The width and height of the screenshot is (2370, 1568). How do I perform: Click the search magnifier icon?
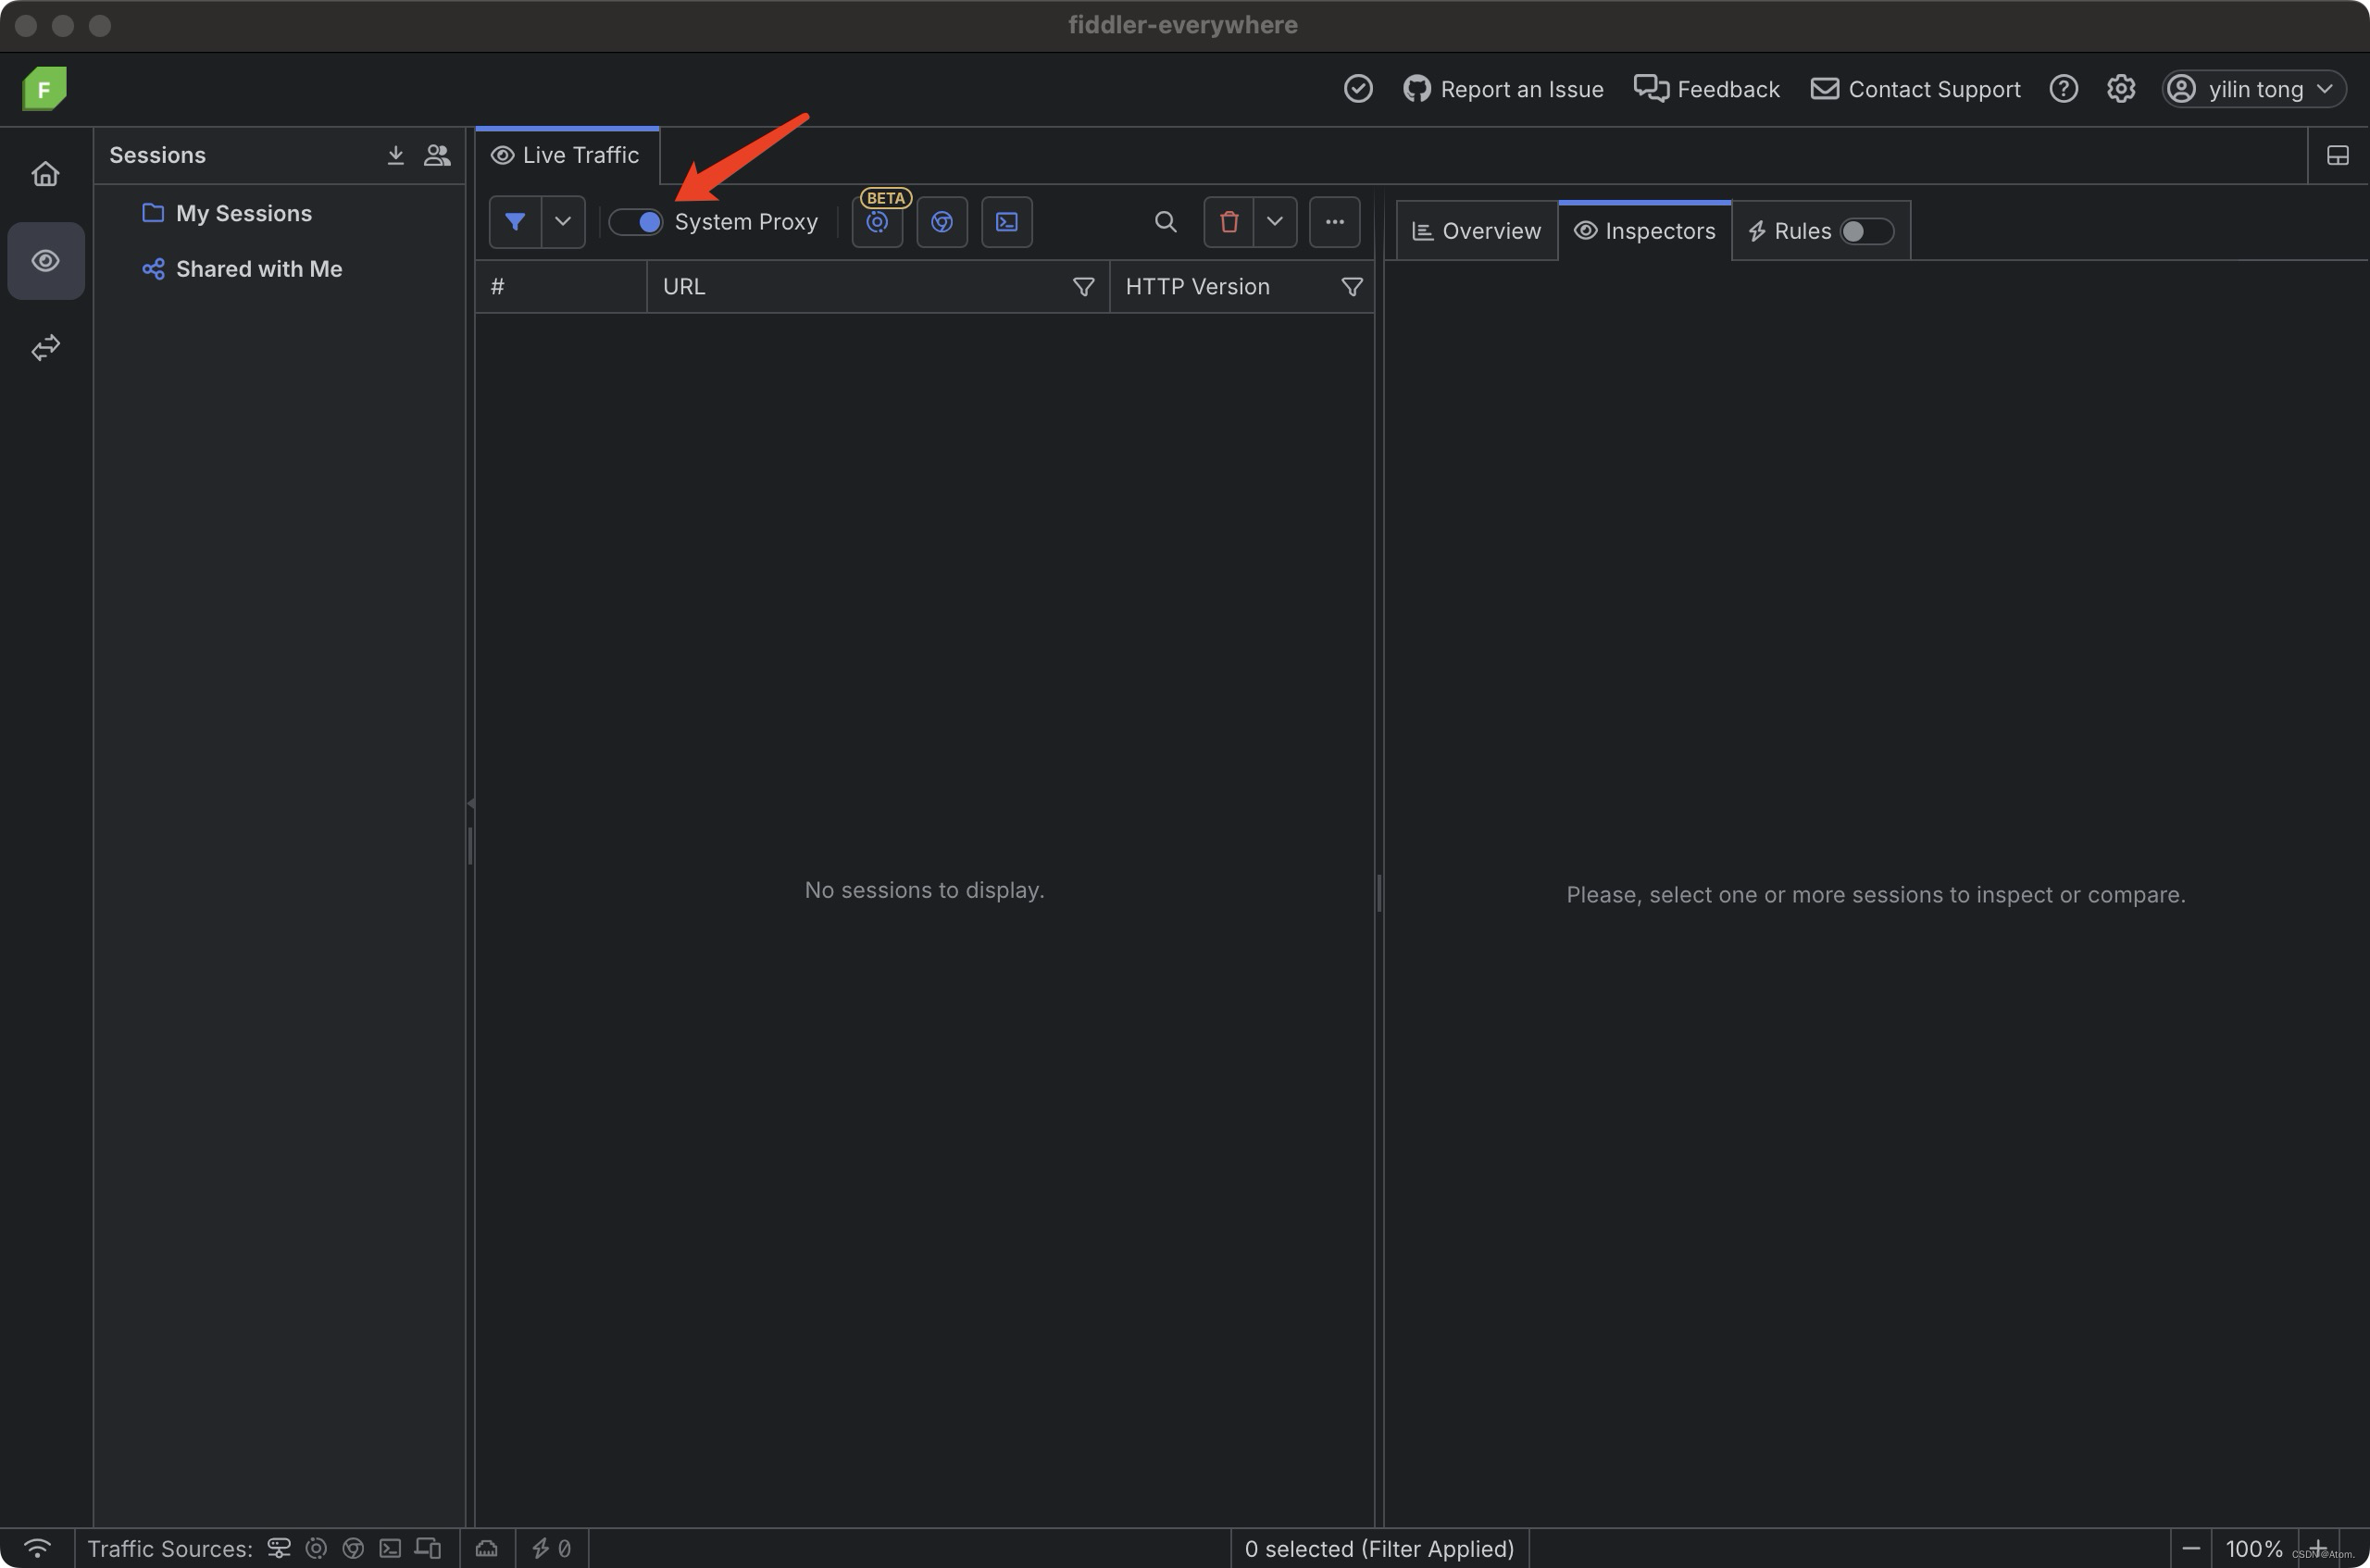click(x=1165, y=222)
